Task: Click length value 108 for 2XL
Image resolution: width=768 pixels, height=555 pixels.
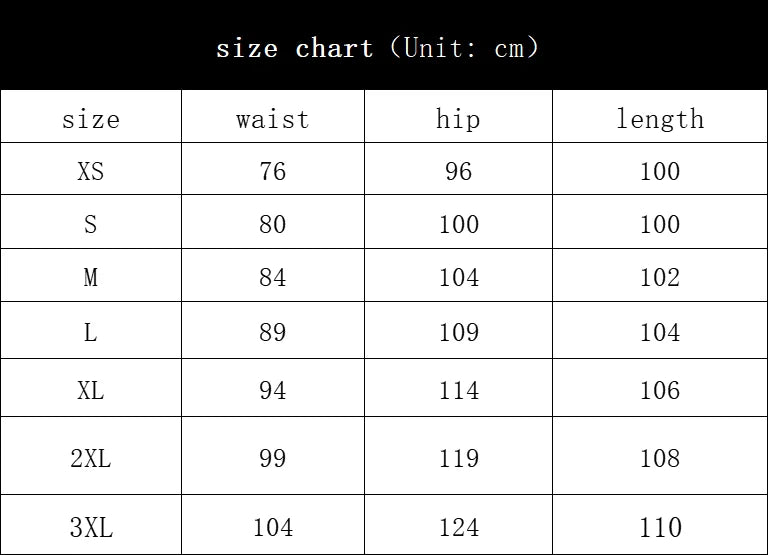Action: (x=659, y=458)
